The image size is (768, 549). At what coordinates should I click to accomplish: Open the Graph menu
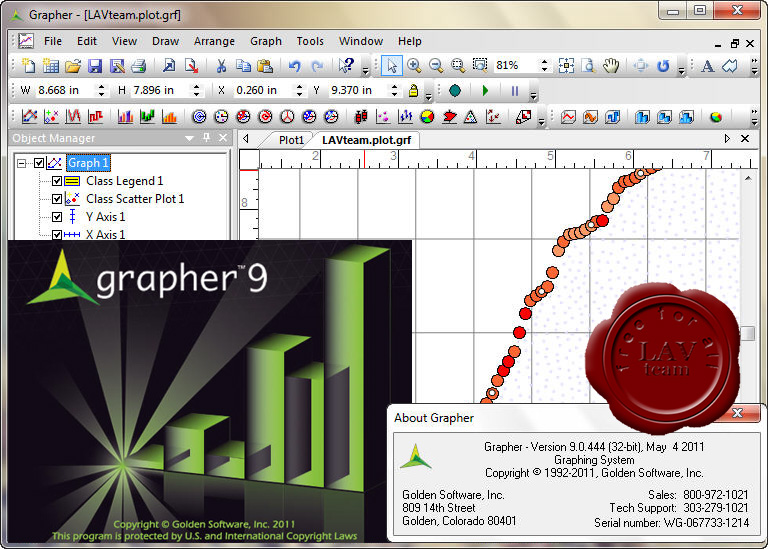pyautogui.click(x=266, y=41)
